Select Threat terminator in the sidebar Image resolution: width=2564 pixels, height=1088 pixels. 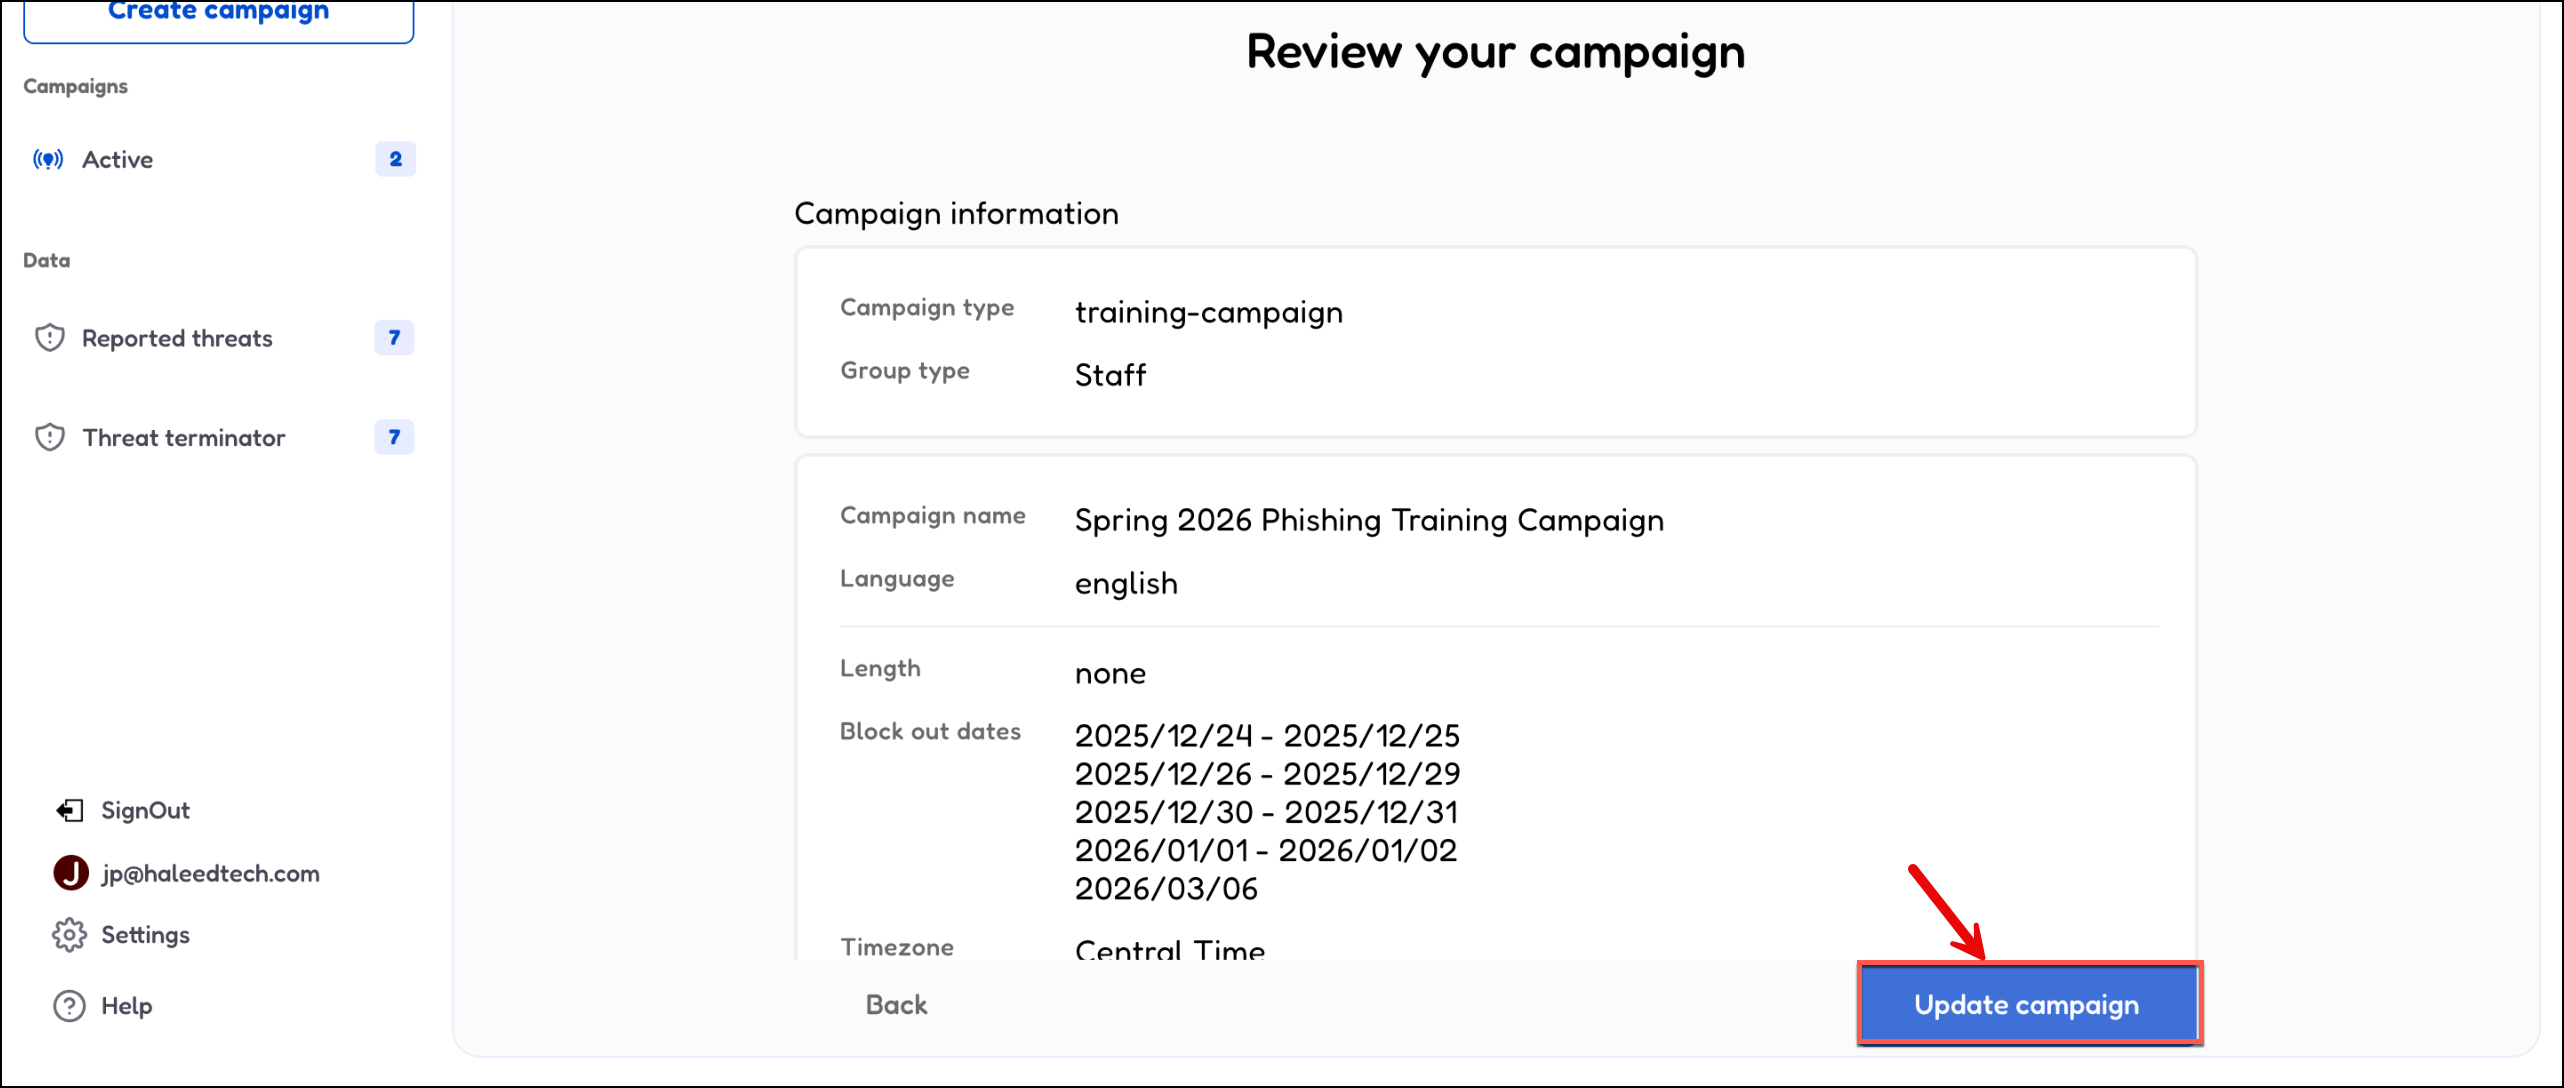(x=184, y=437)
